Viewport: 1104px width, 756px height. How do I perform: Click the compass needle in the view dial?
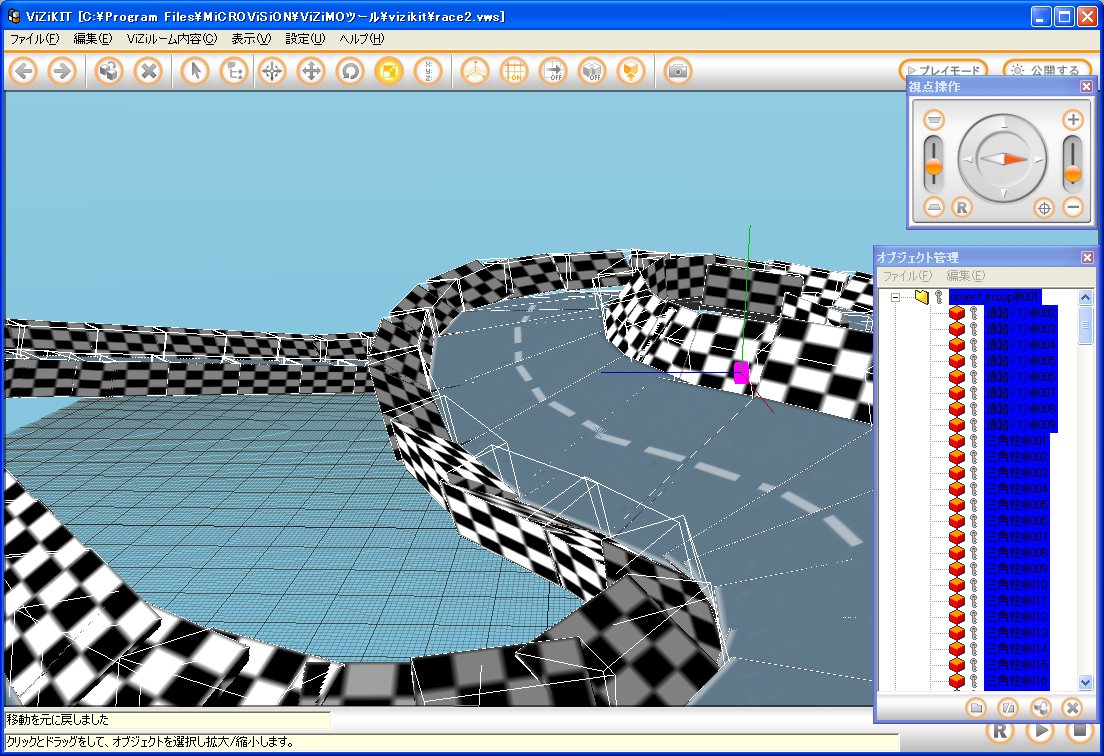[x=1004, y=159]
